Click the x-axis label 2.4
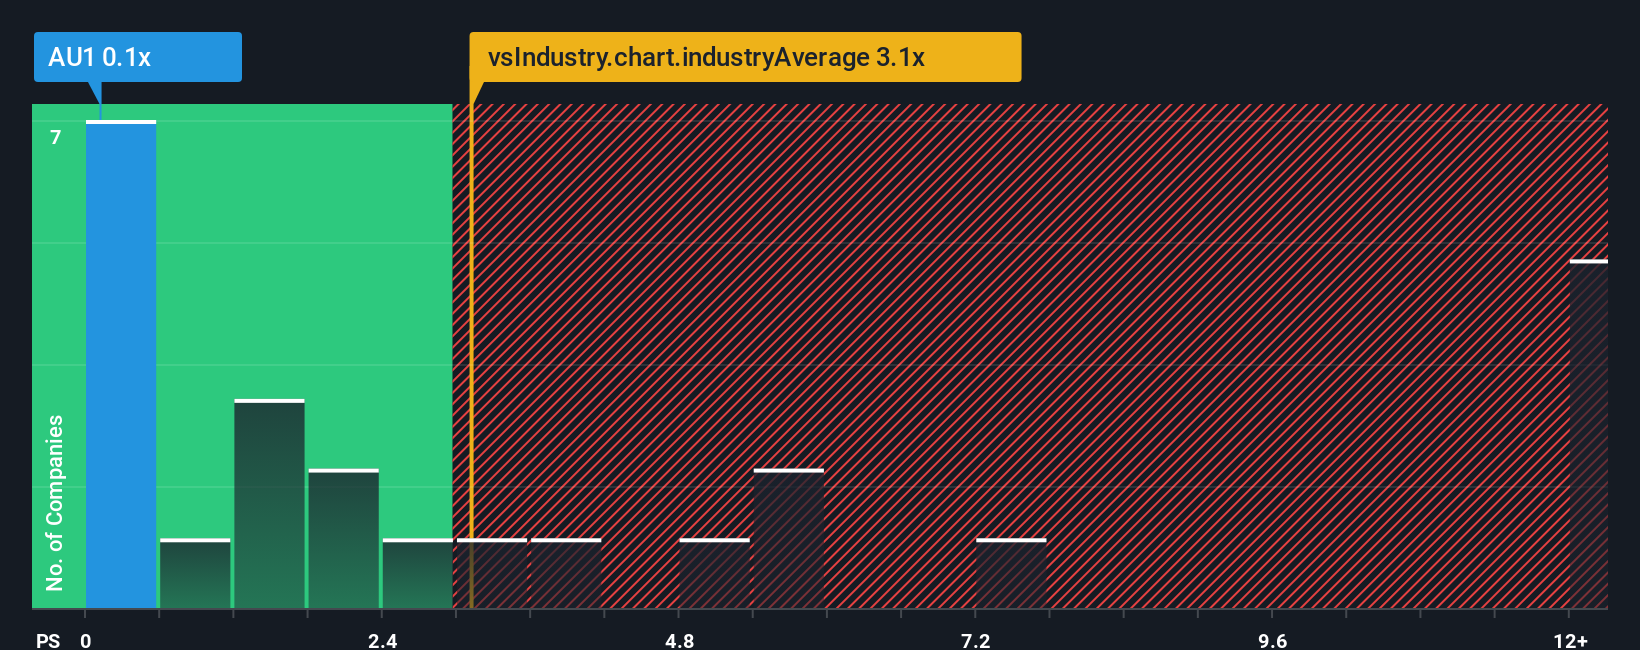This screenshot has height=650, width=1640. pos(382,640)
